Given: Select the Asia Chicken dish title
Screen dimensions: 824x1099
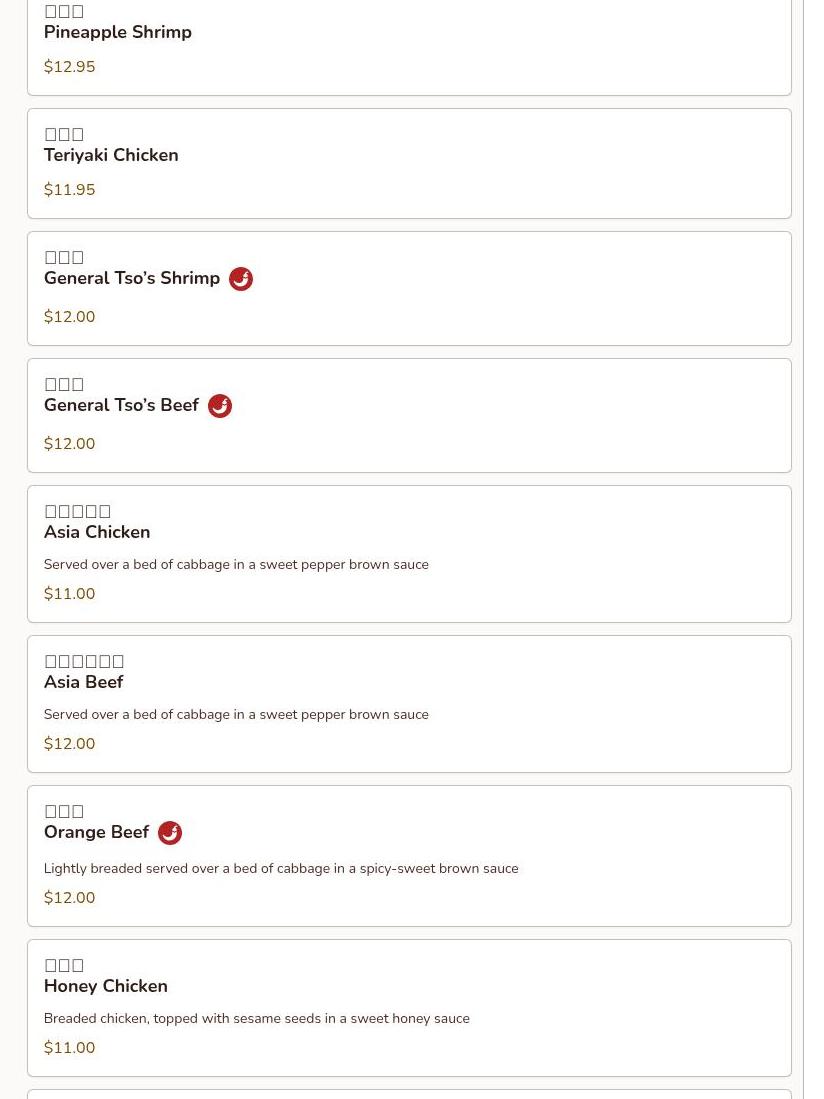Looking at the screenshot, I should pos(97,532).
